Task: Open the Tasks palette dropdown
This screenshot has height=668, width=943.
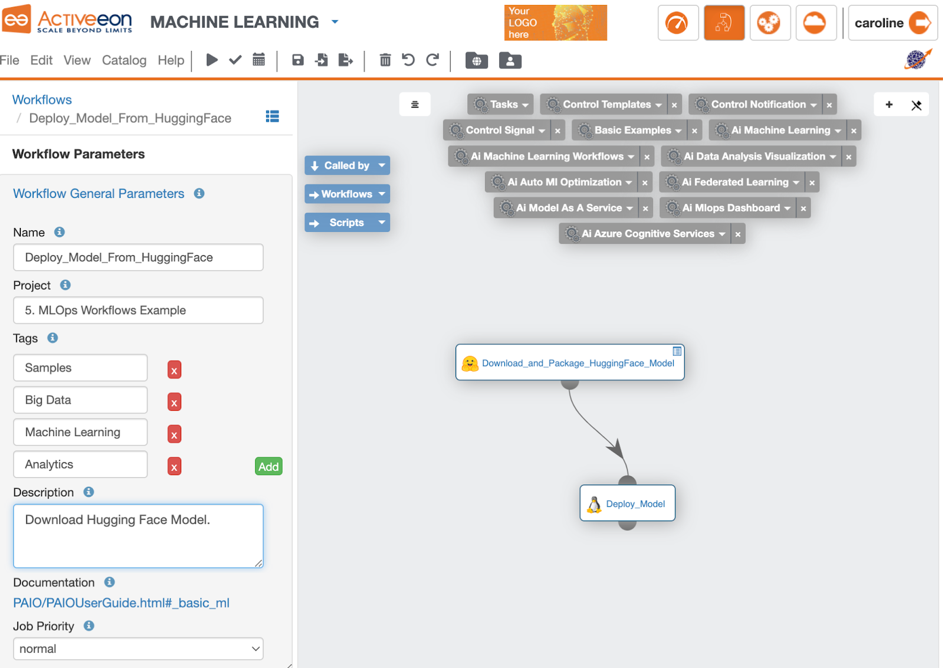Action: tap(500, 105)
